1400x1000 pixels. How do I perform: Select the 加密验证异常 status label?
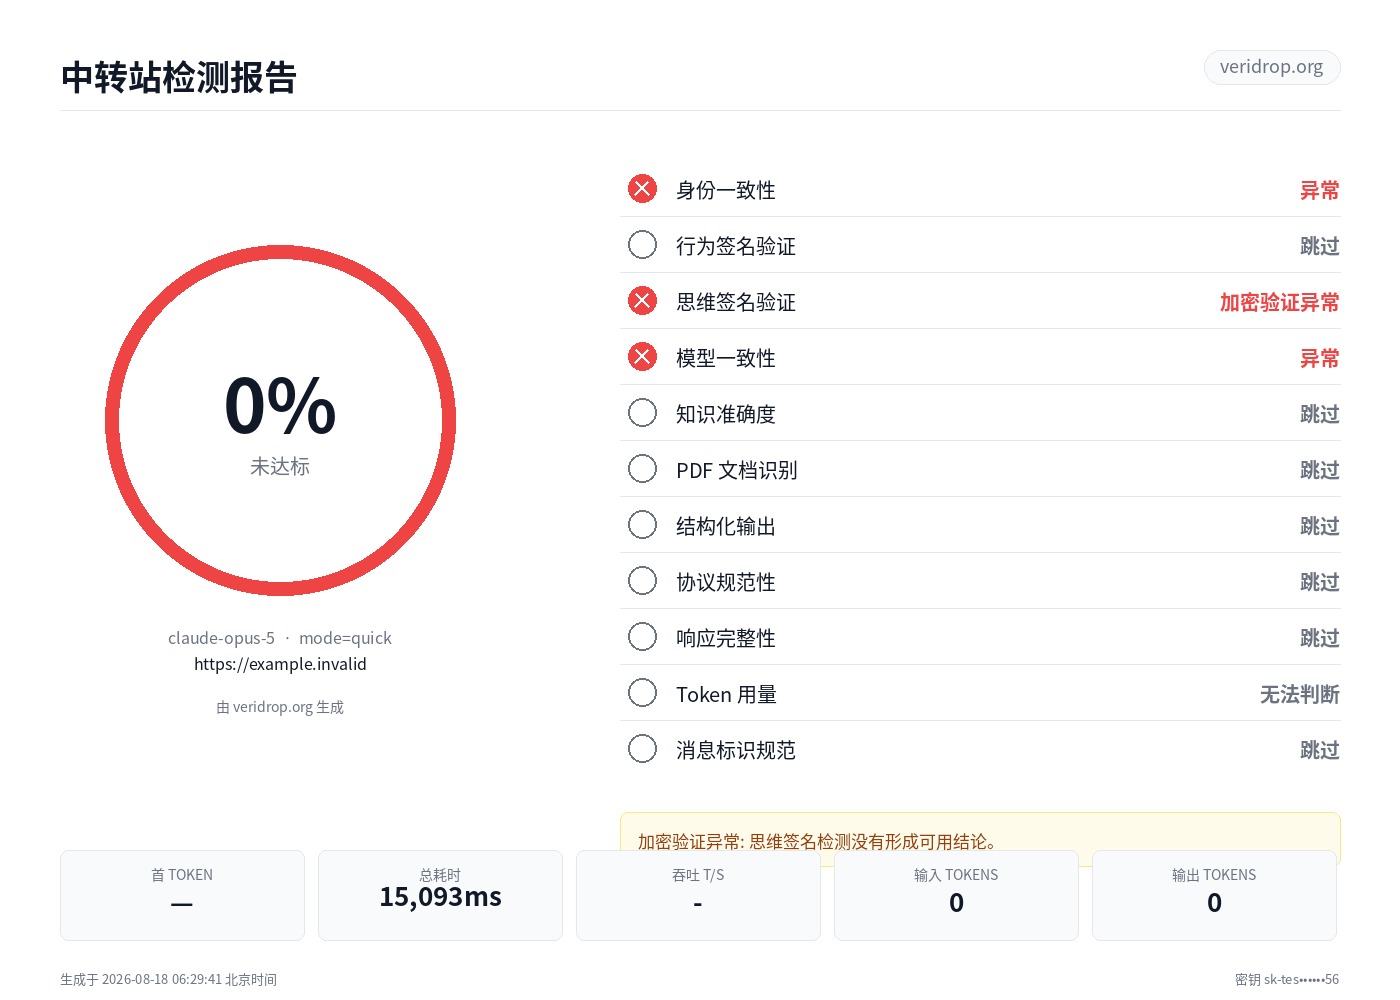pyautogui.click(x=1279, y=302)
